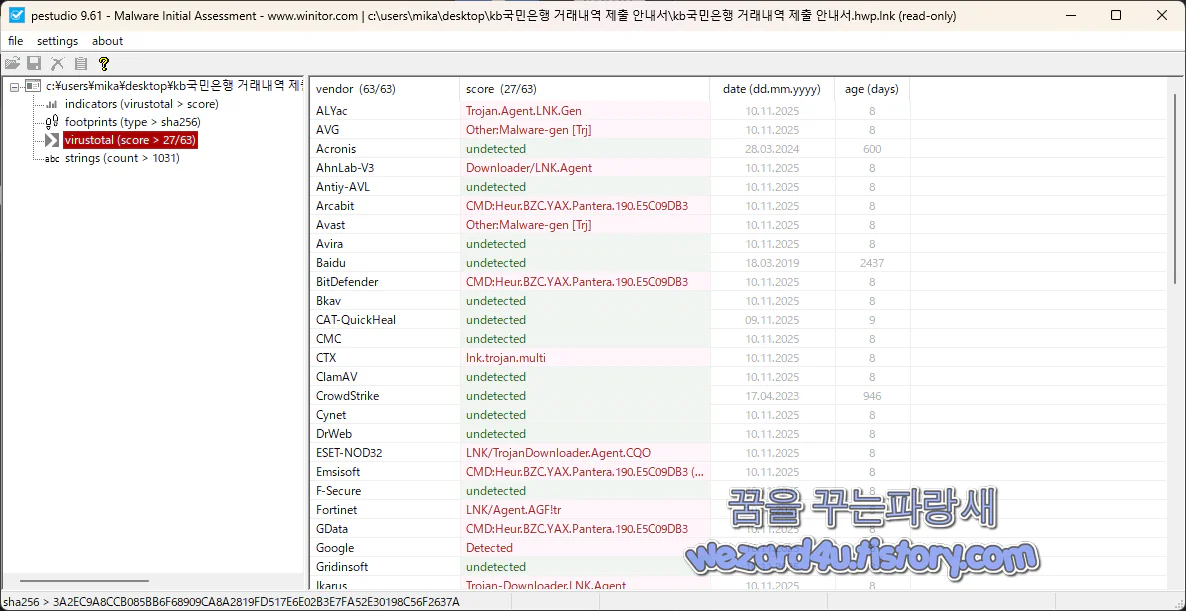
Task: Select the Antiy-AVL vendor cell
Action: point(384,187)
